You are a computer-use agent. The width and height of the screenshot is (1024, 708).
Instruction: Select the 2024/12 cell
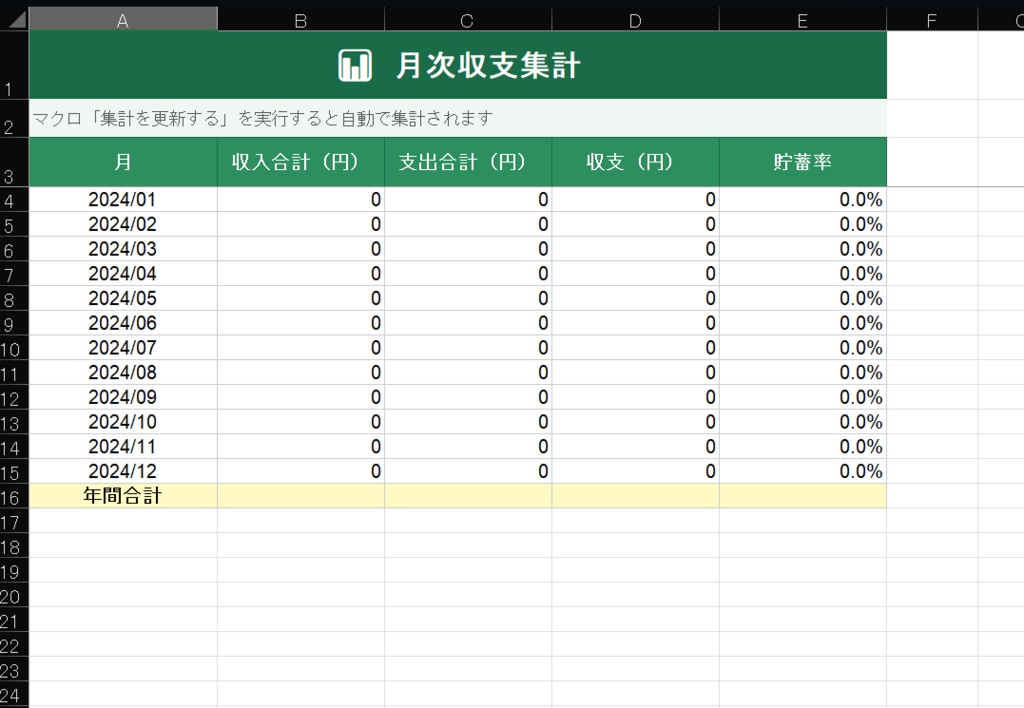(123, 471)
